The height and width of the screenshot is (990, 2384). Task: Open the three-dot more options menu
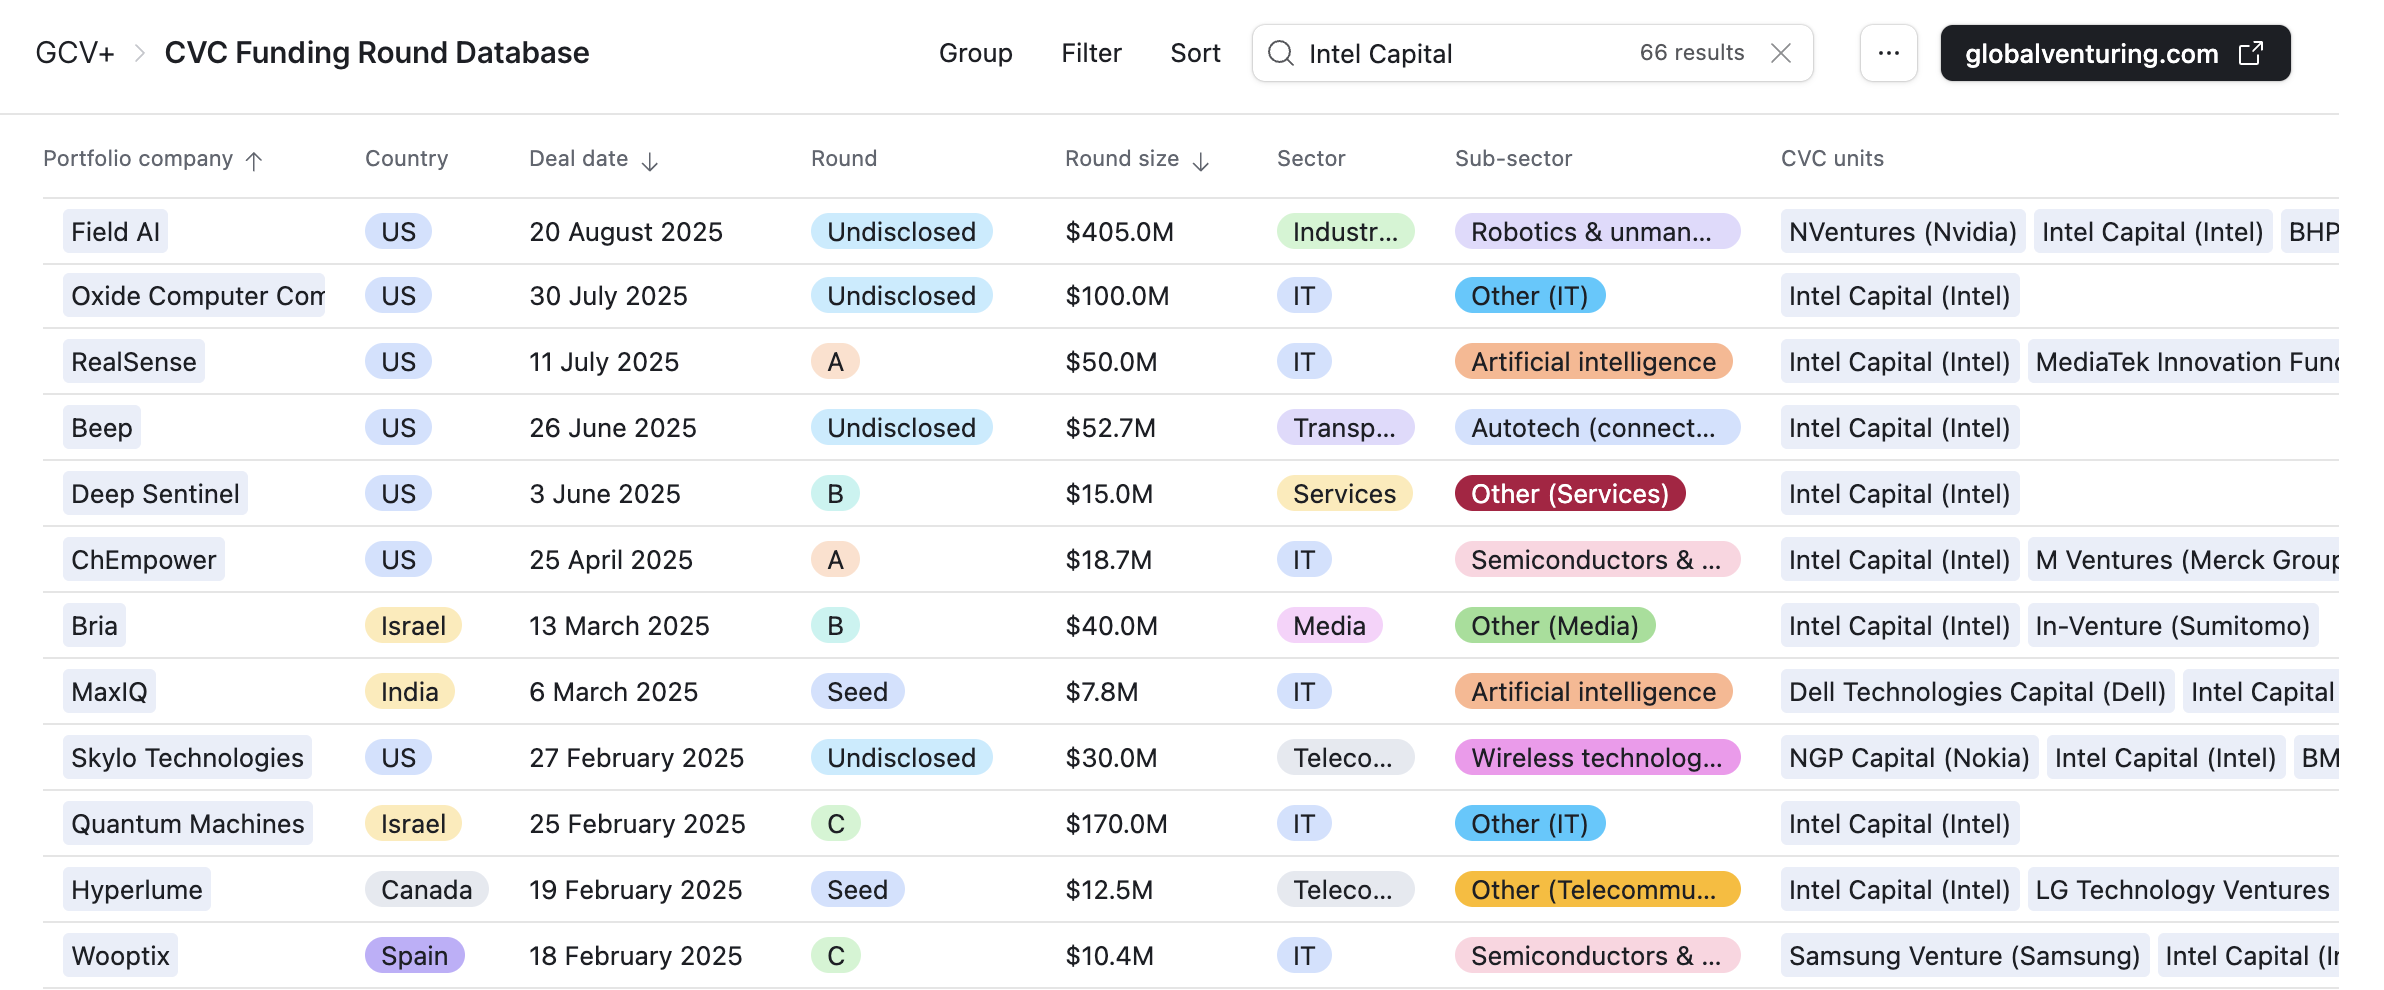pos(1888,53)
